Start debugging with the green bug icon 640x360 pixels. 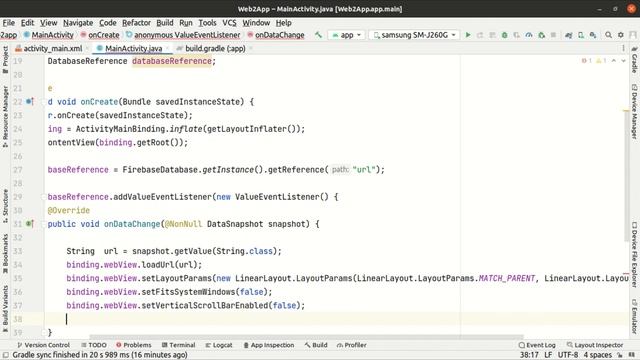pyautogui.click(x=504, y=35)
